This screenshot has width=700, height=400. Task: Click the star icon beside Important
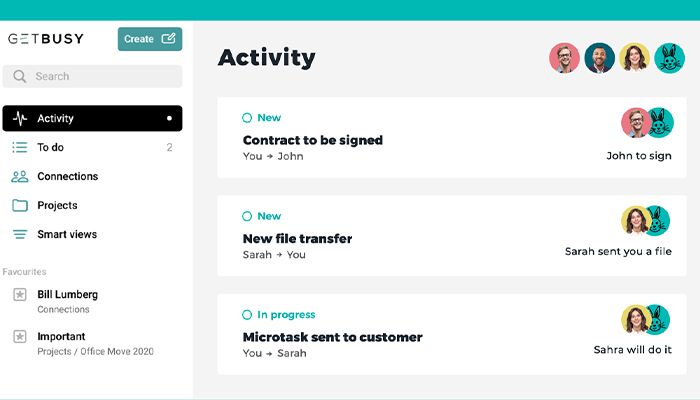coord(19,336)
